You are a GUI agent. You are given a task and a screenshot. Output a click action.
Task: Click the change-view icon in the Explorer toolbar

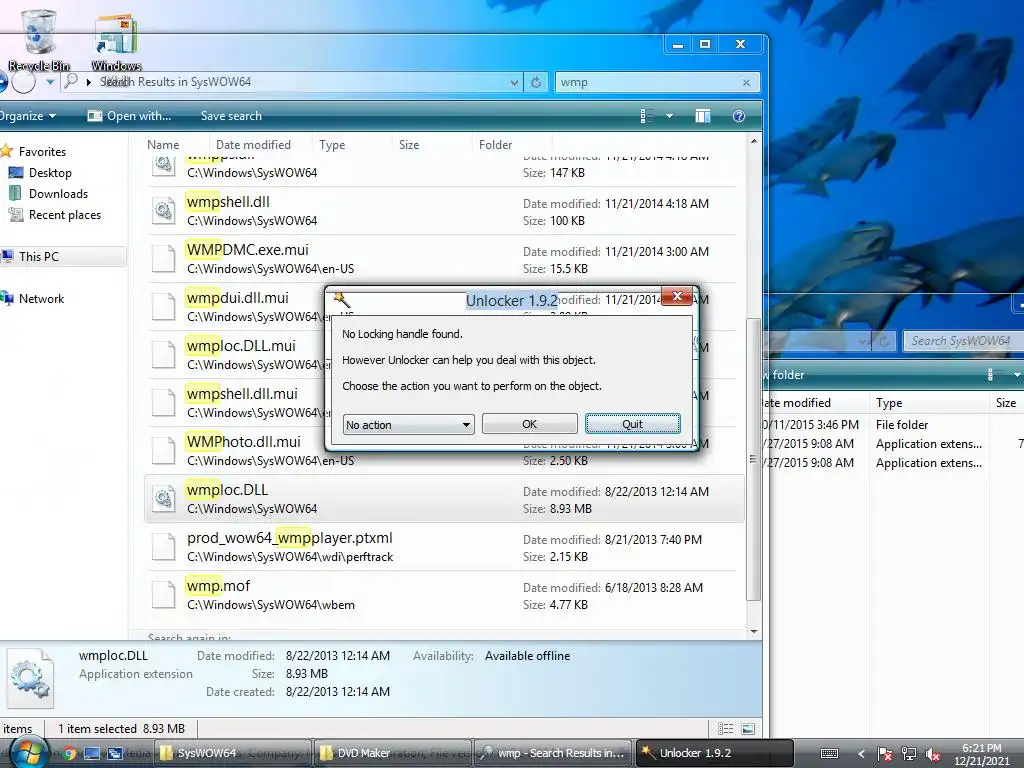[647, 116]
